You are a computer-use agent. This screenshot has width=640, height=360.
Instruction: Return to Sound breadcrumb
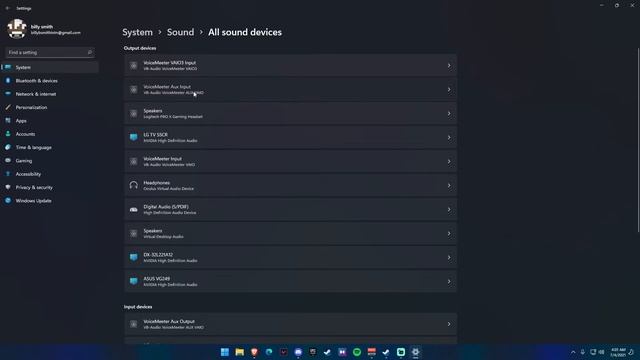pyautogui.click(x=180, y=32)
